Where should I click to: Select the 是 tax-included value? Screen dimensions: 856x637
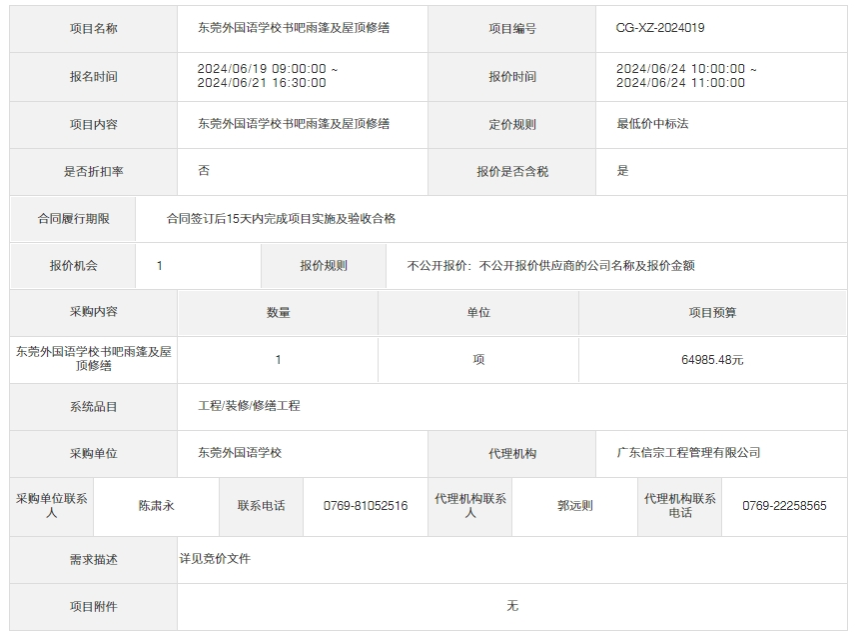click(622, 170)
